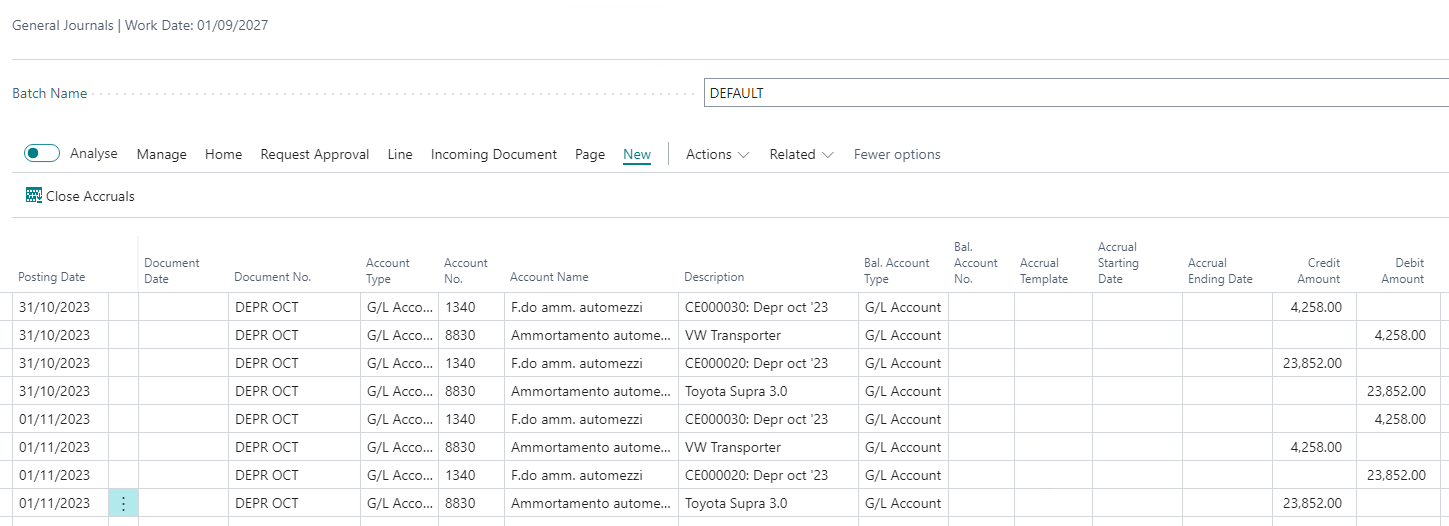Viewport: 1449px width, 526px height.
Task: Select the 31/10/2023 date in the first row
Action: [x=54, y=307]
